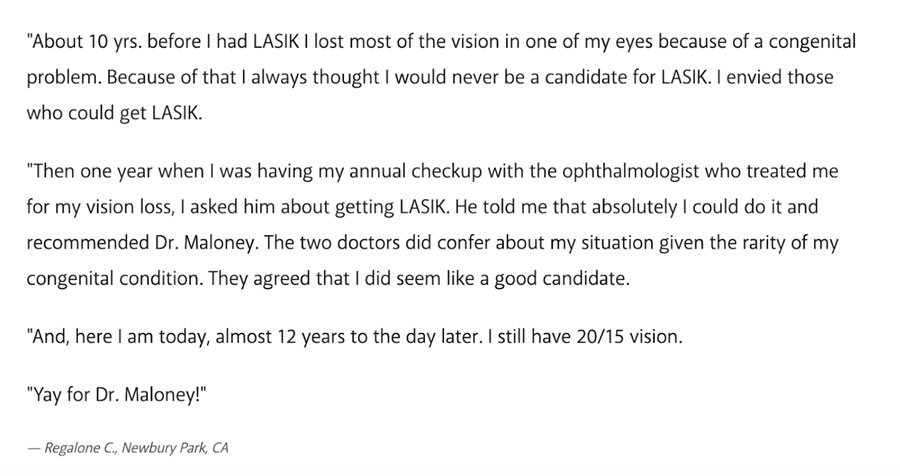Click the phrase "20/15 vision"
The width and height of the screenshot is (900, 476).
(636, 336)
